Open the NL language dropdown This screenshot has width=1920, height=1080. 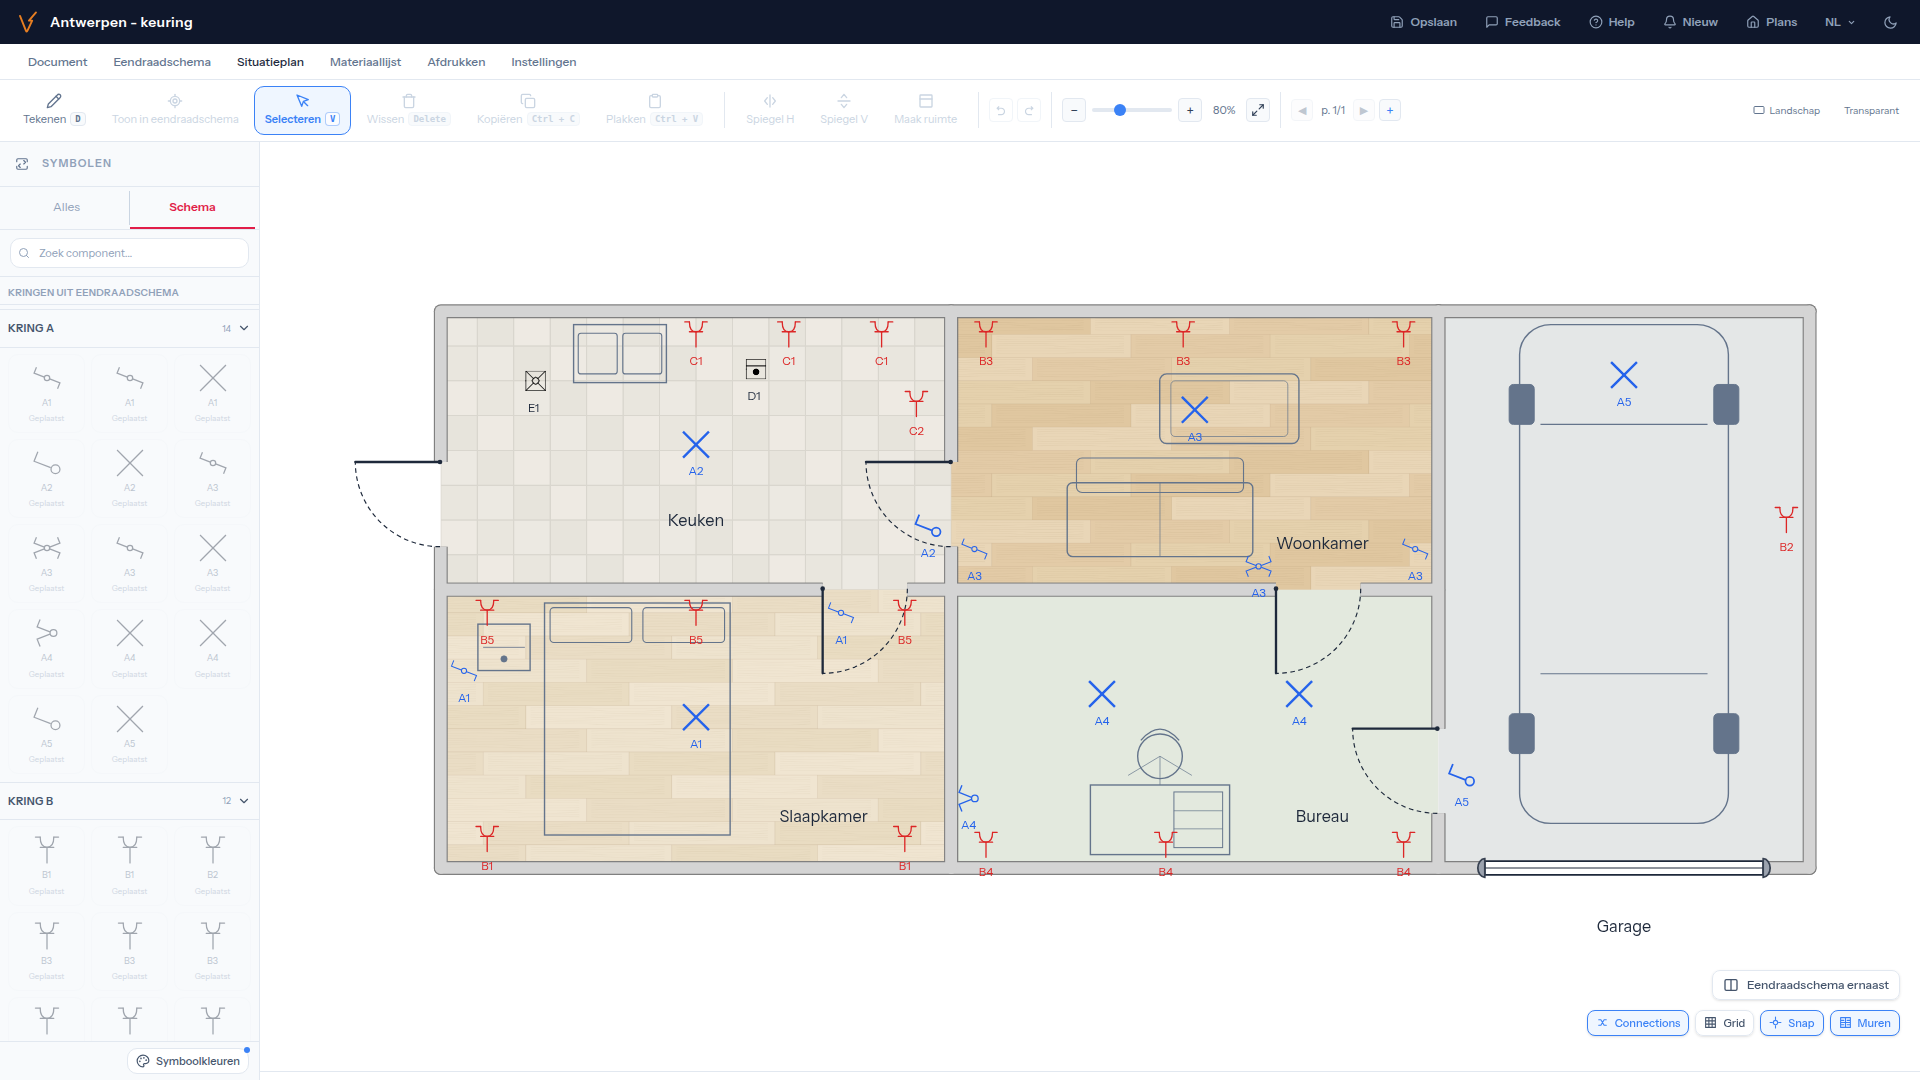1839,22
